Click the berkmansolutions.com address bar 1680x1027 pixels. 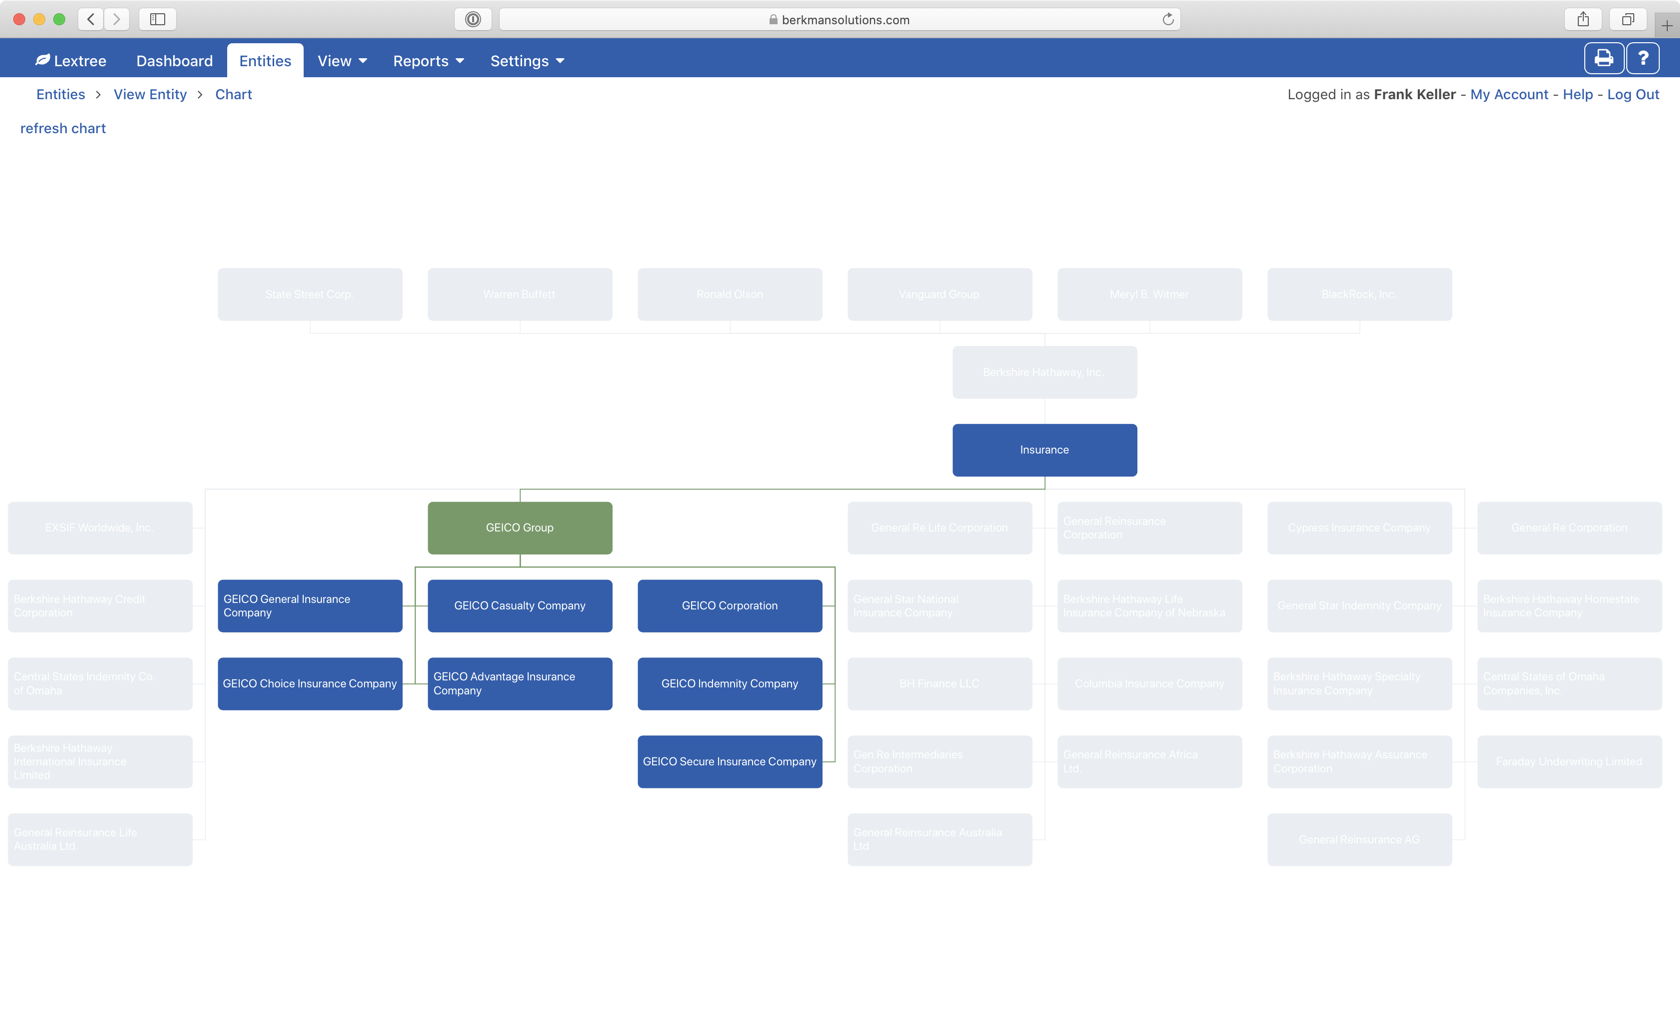pyautogui.click(x=839, y=19)
